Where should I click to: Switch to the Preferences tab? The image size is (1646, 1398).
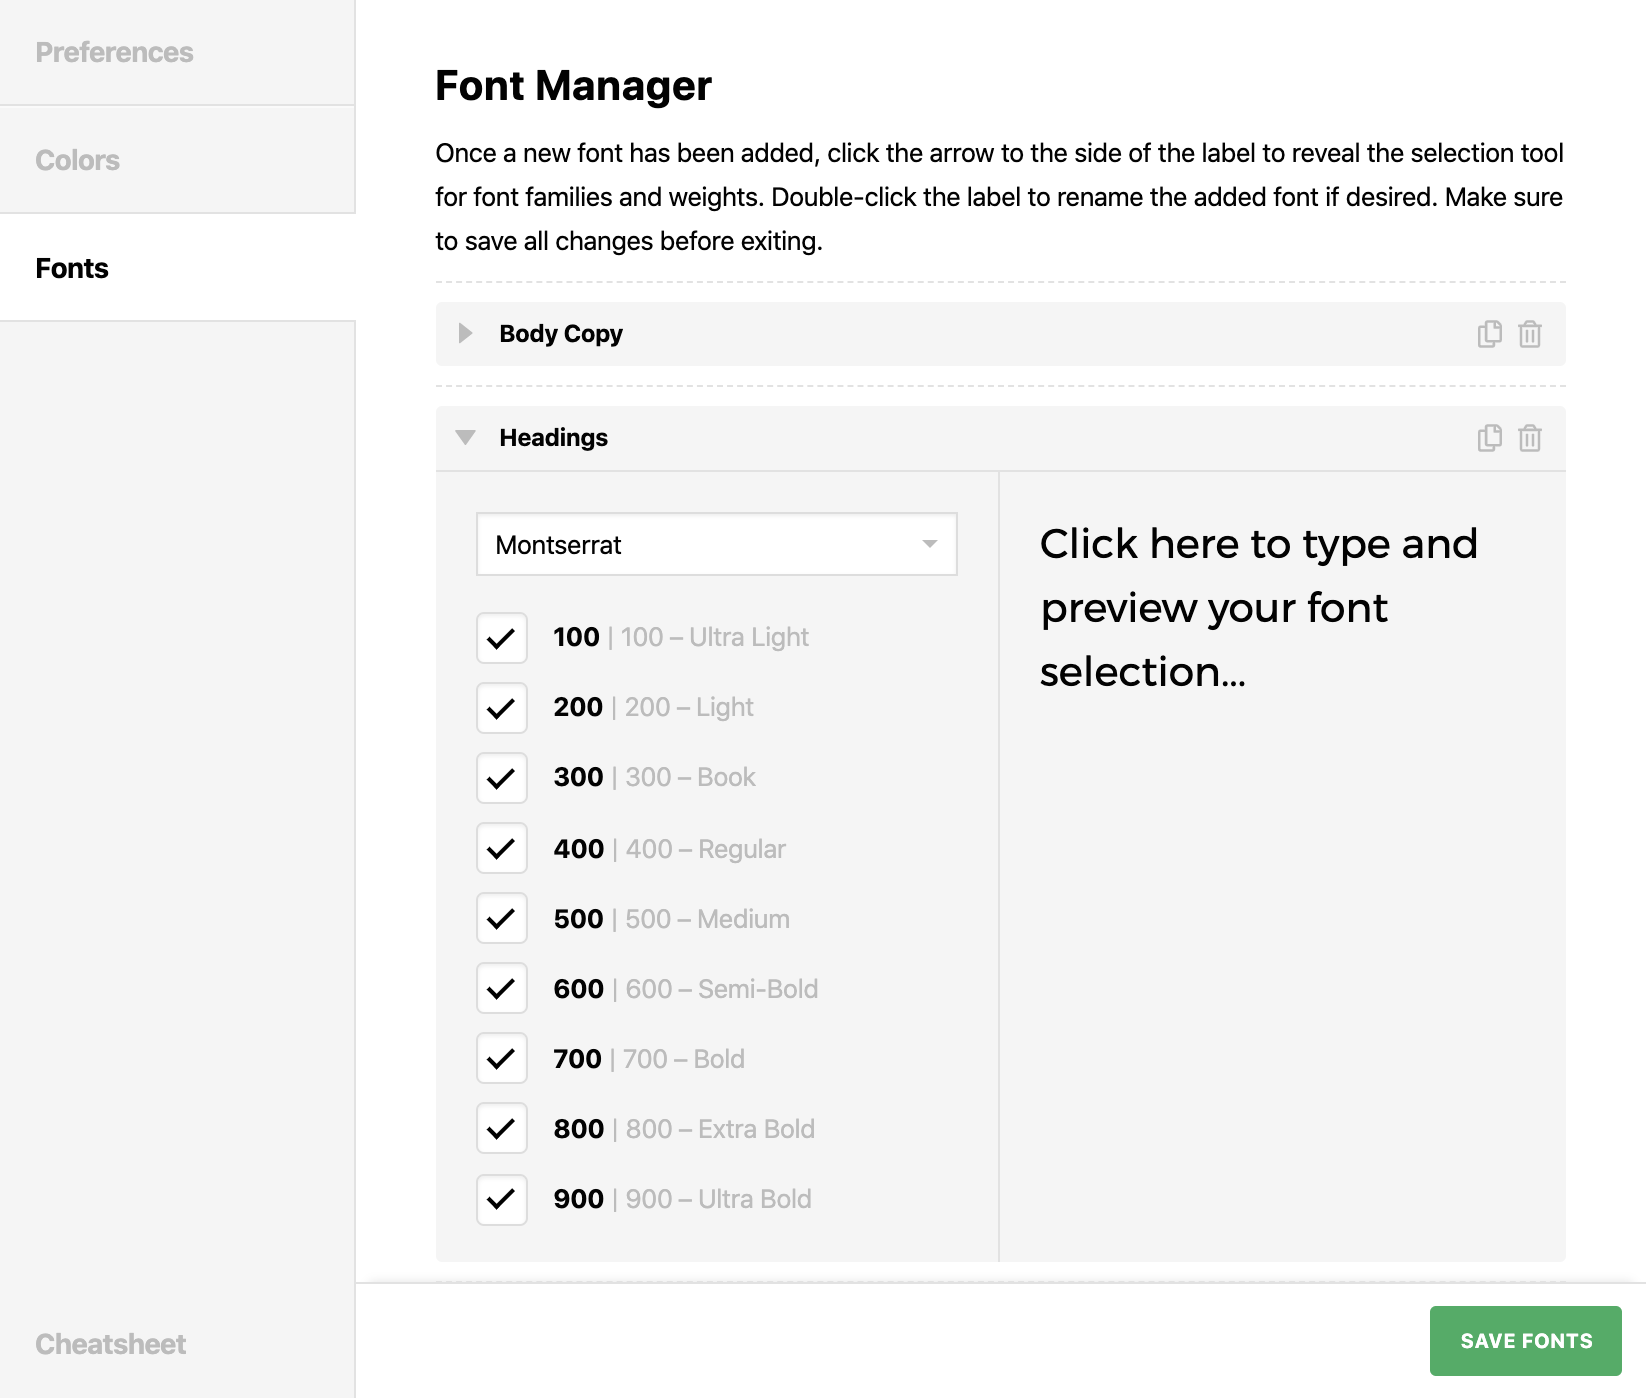pyautogui.click(x=114, y=52)
